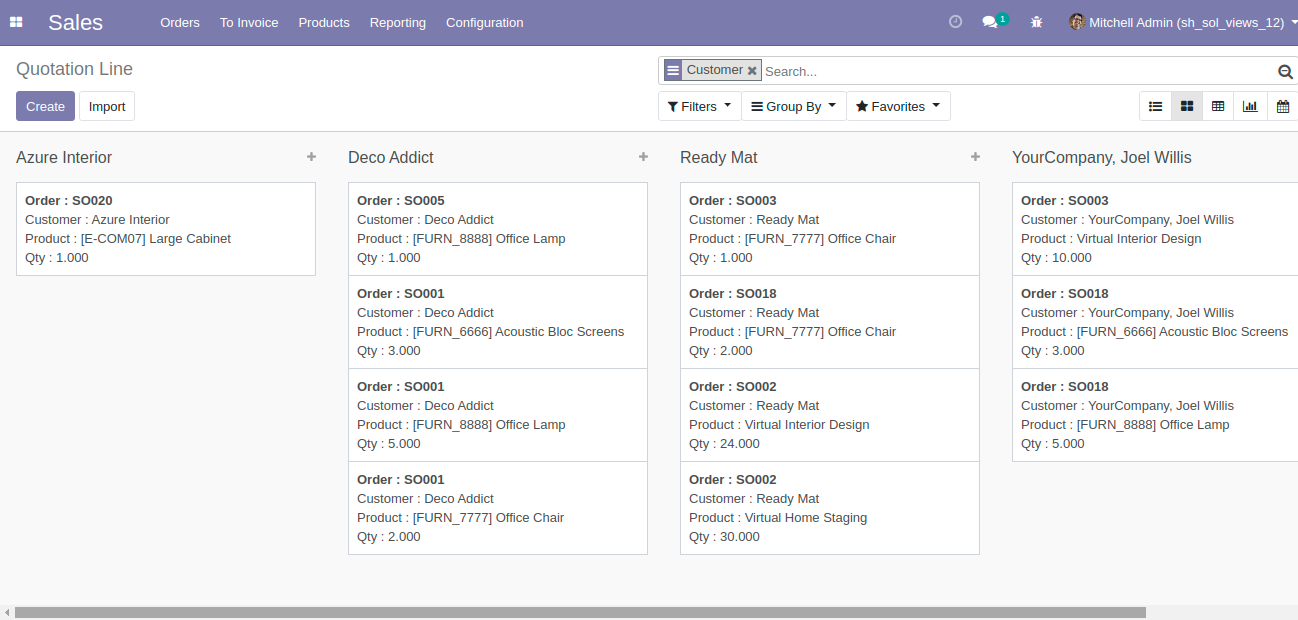
Task: Click the Azure Interior column header
Action: [x=64, y=157]
